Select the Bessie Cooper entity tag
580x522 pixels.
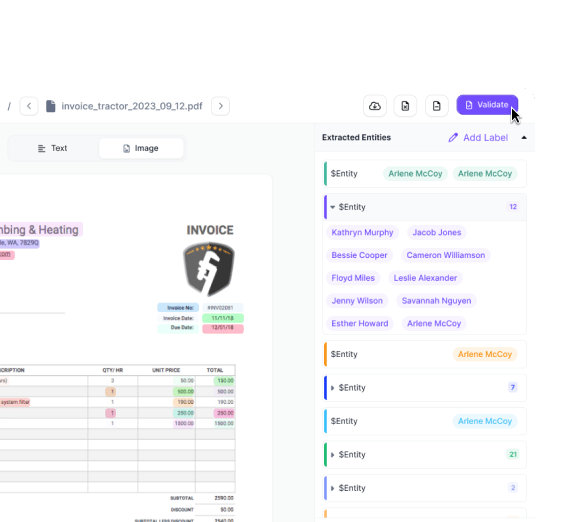click(359, 255)
